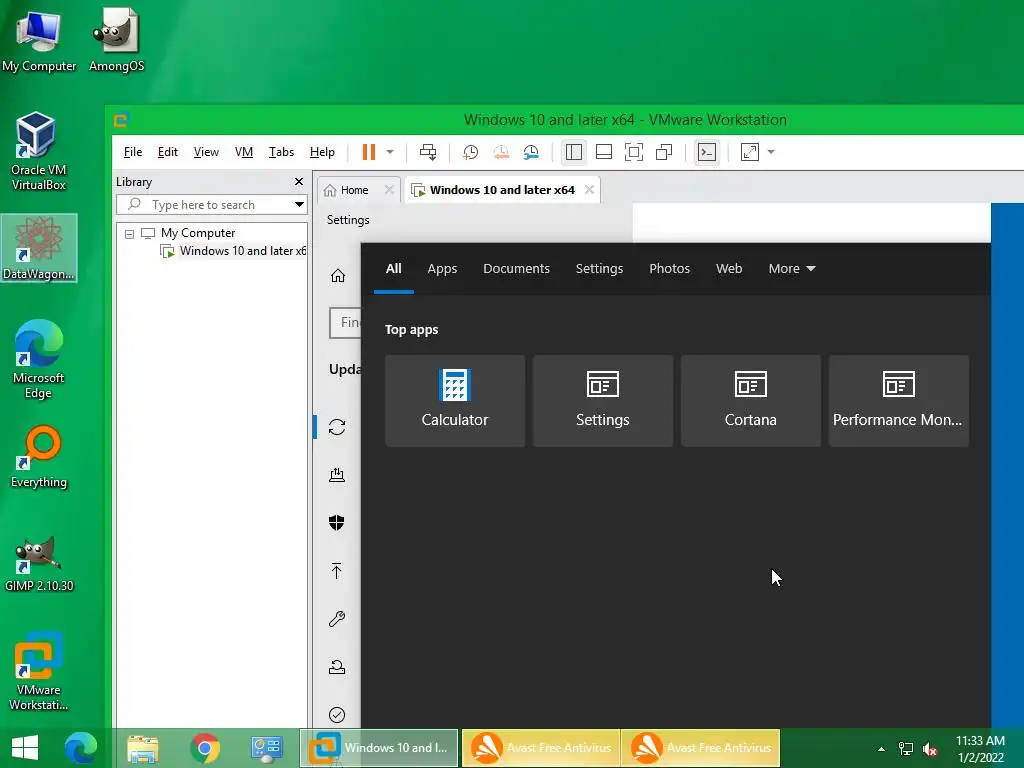Pause the virtual machine in VMware toolbar

[x=369, y=152]
